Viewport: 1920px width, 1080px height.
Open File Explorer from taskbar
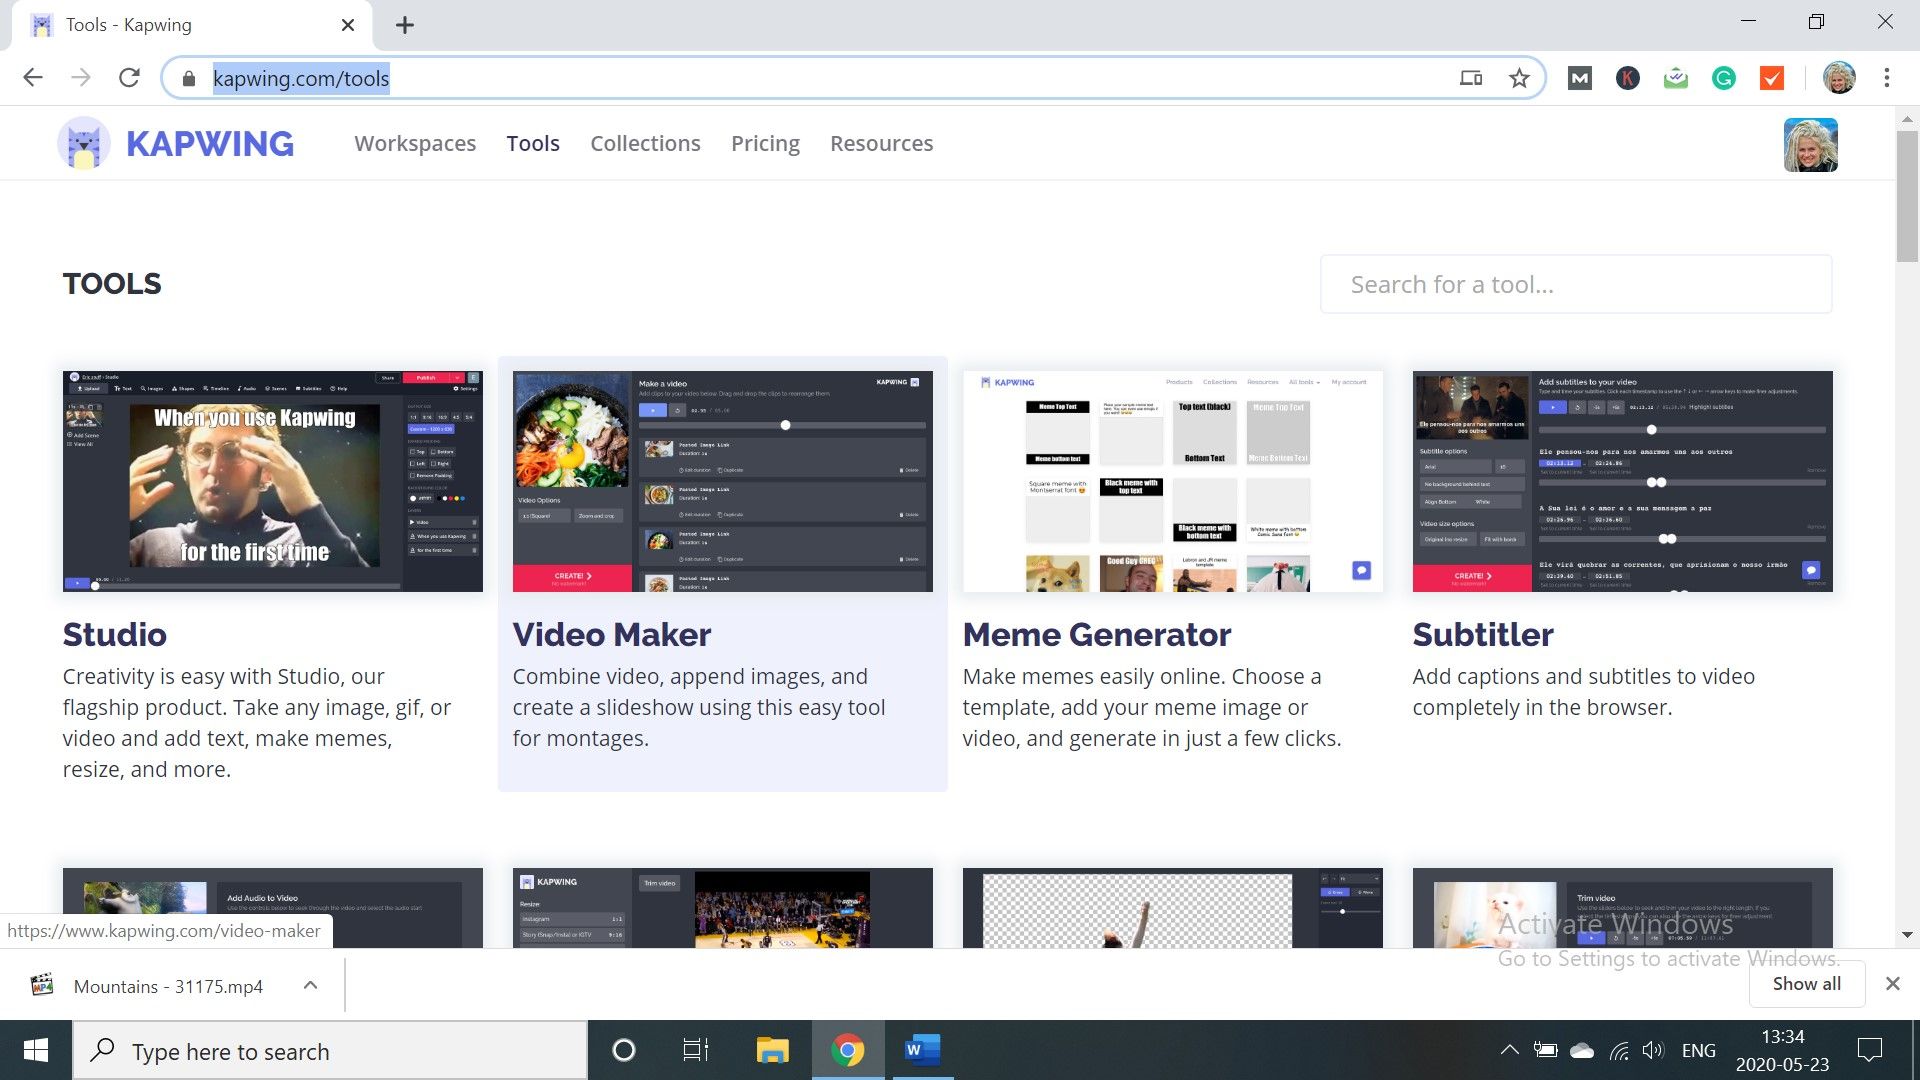point(772,1050)
